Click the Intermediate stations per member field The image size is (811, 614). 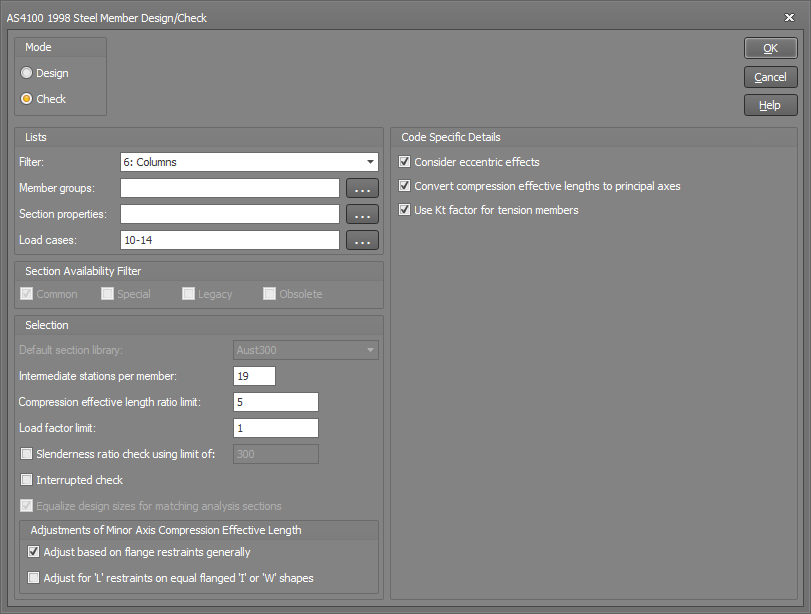pos(254,376)
